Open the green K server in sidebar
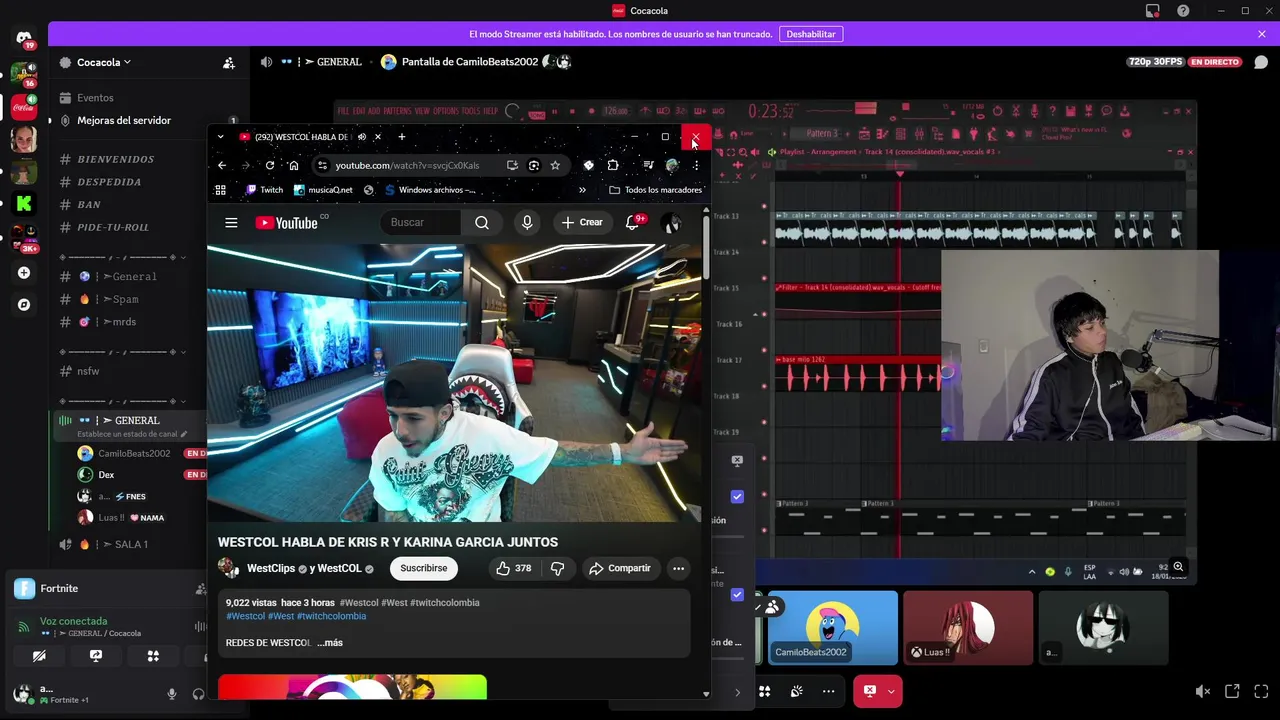 pyautogui.click(x=24, y=203)
